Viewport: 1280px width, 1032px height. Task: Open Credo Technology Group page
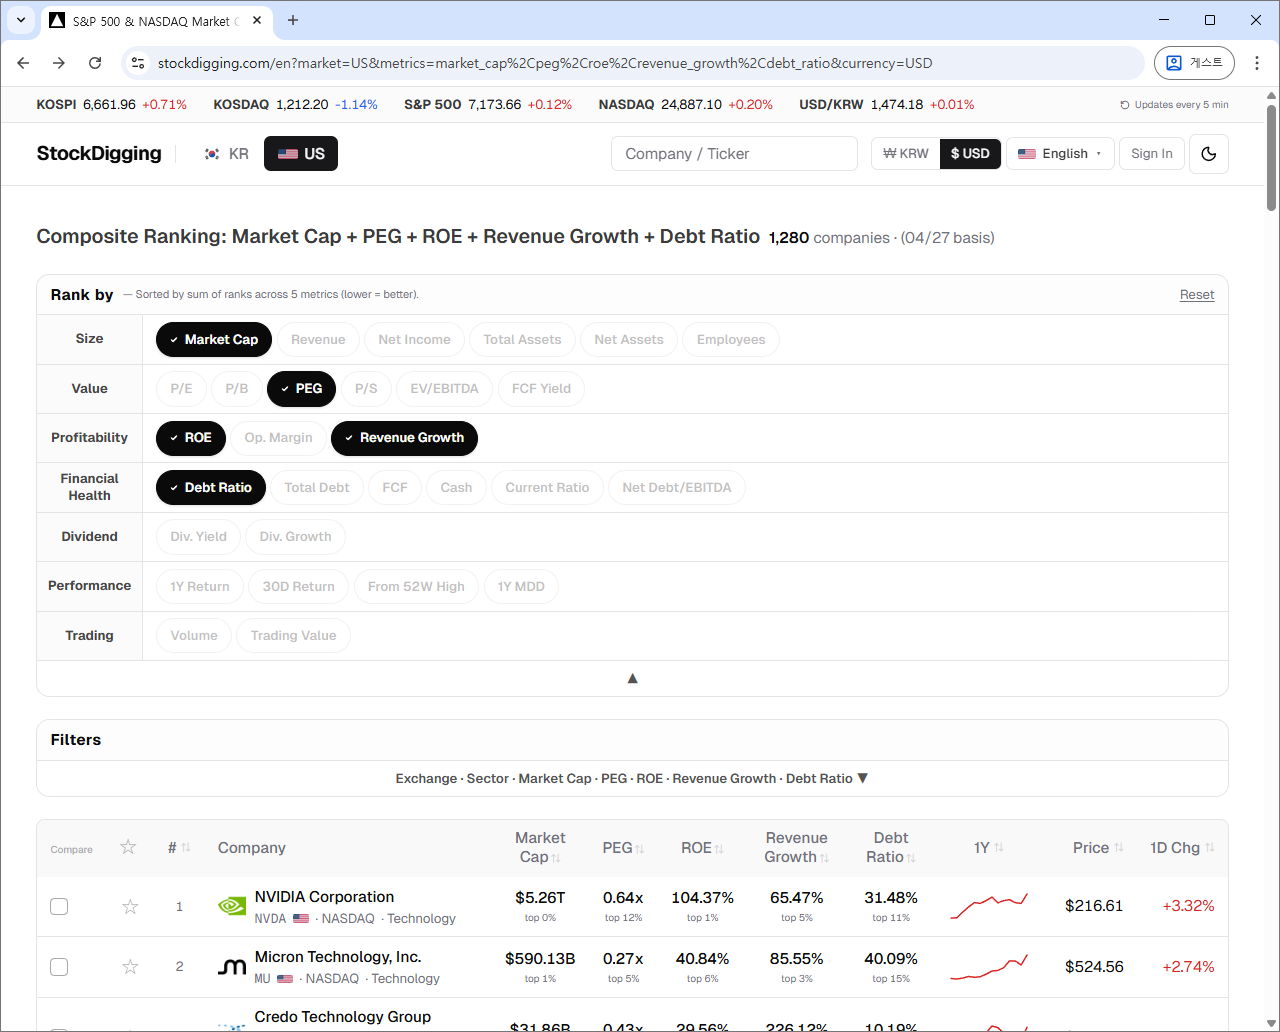[343, 1017]
